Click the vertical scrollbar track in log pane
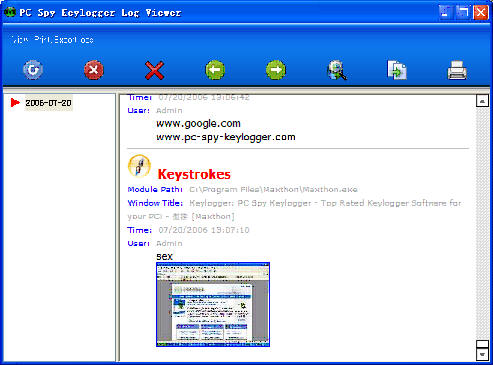Screen dimensions: 493x365 pyautogui.click(x=482, y=223)
